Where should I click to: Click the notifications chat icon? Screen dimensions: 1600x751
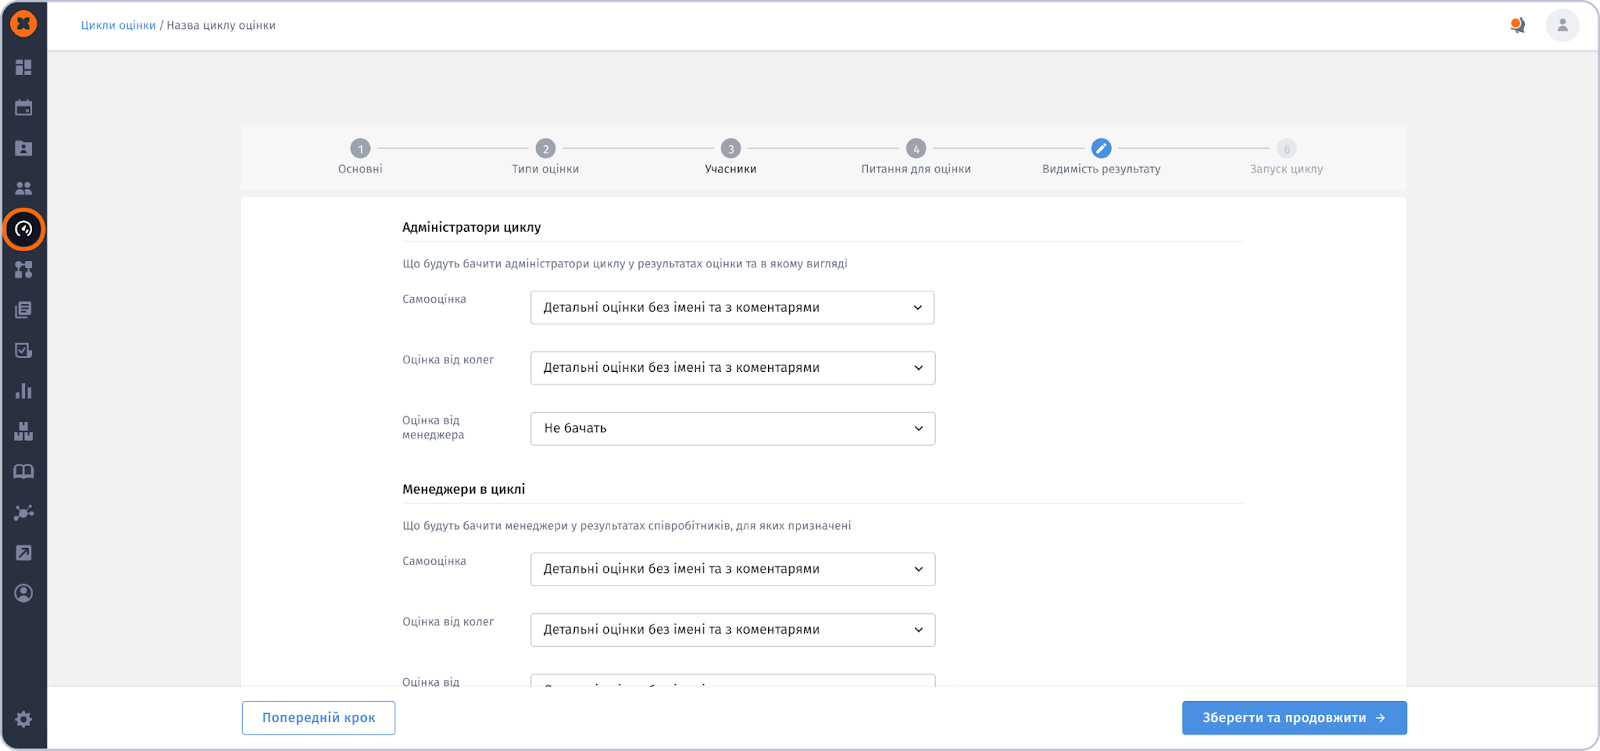pyautogui.click(x=1517, y=25)
